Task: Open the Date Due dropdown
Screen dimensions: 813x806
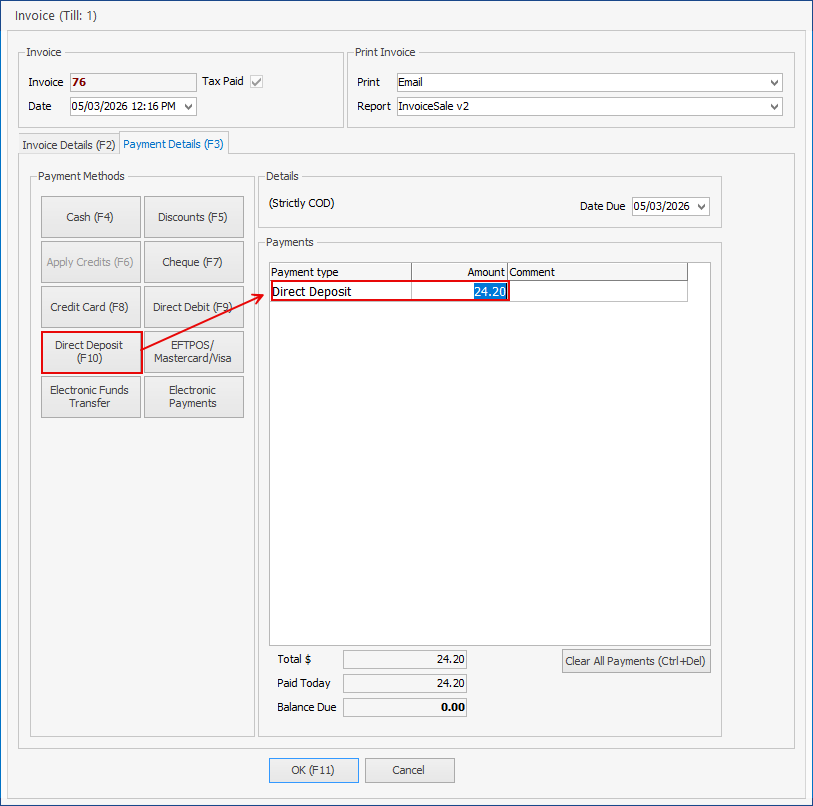Action: (x=702, y=206)
